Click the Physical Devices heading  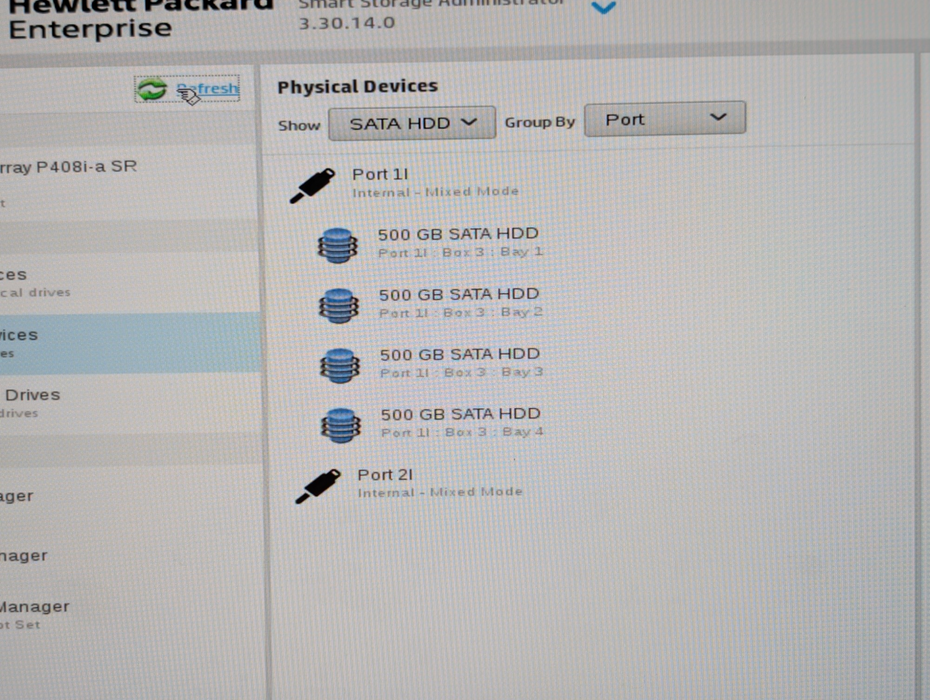click(358, 87)
